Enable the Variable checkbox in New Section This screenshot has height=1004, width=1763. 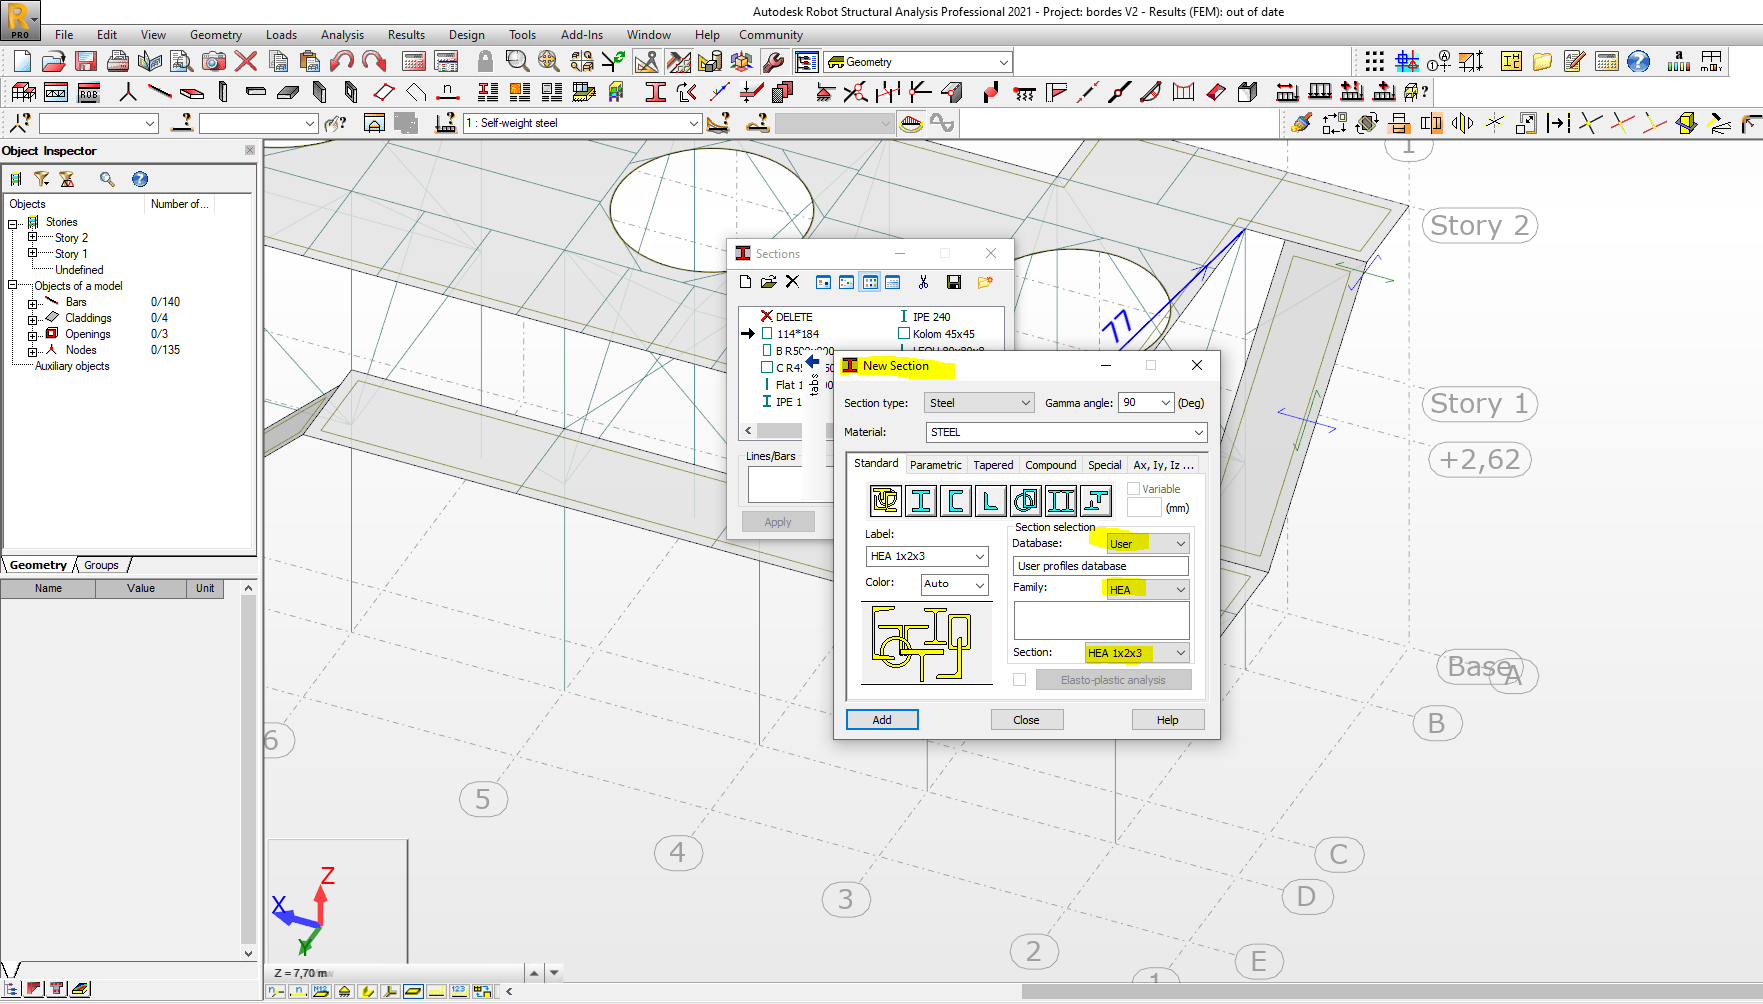1135,488
